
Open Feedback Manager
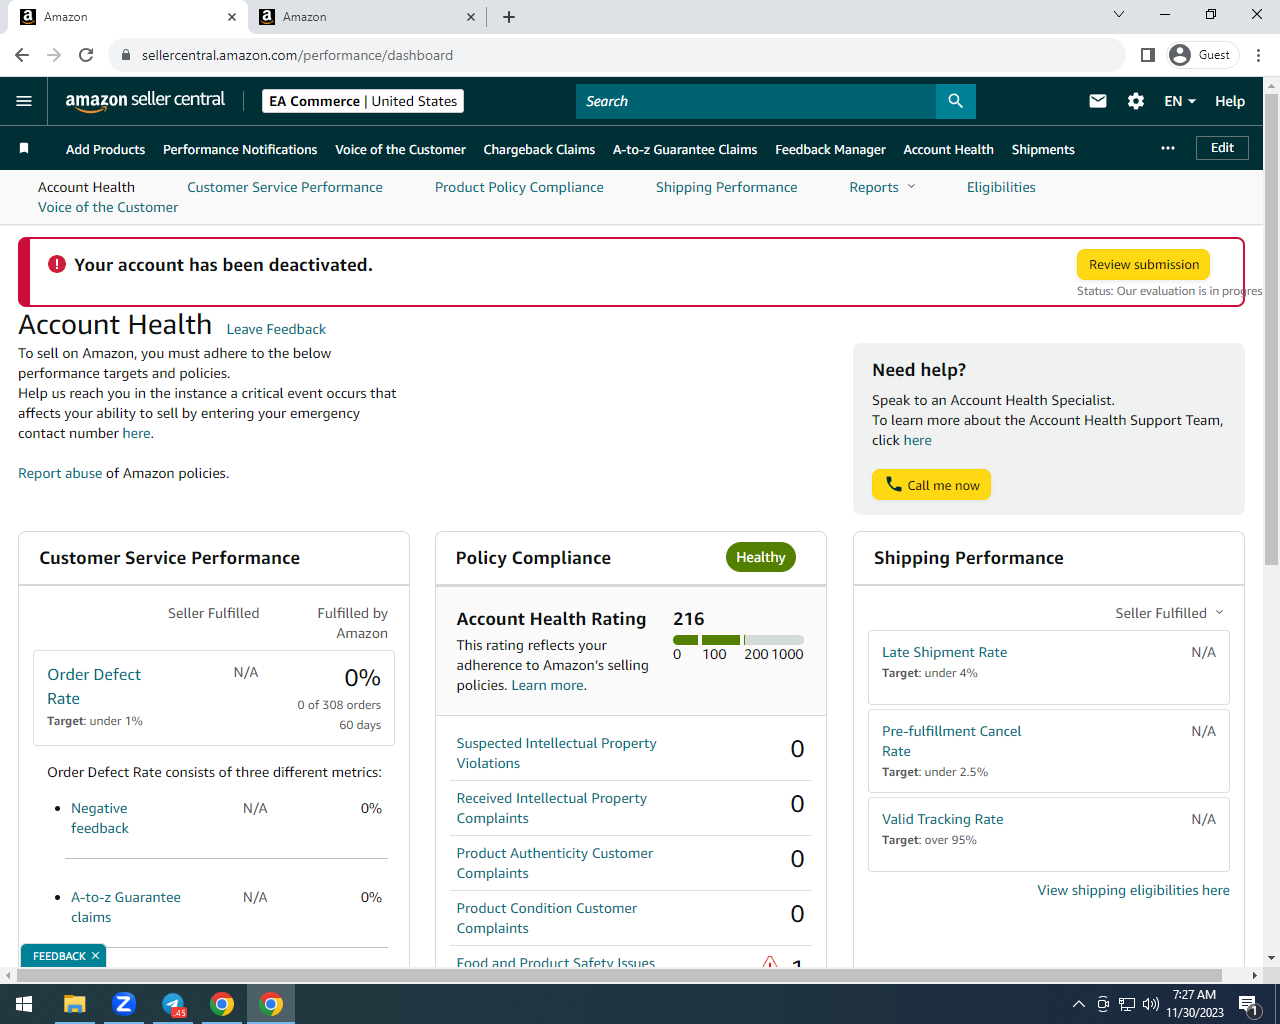830,149
